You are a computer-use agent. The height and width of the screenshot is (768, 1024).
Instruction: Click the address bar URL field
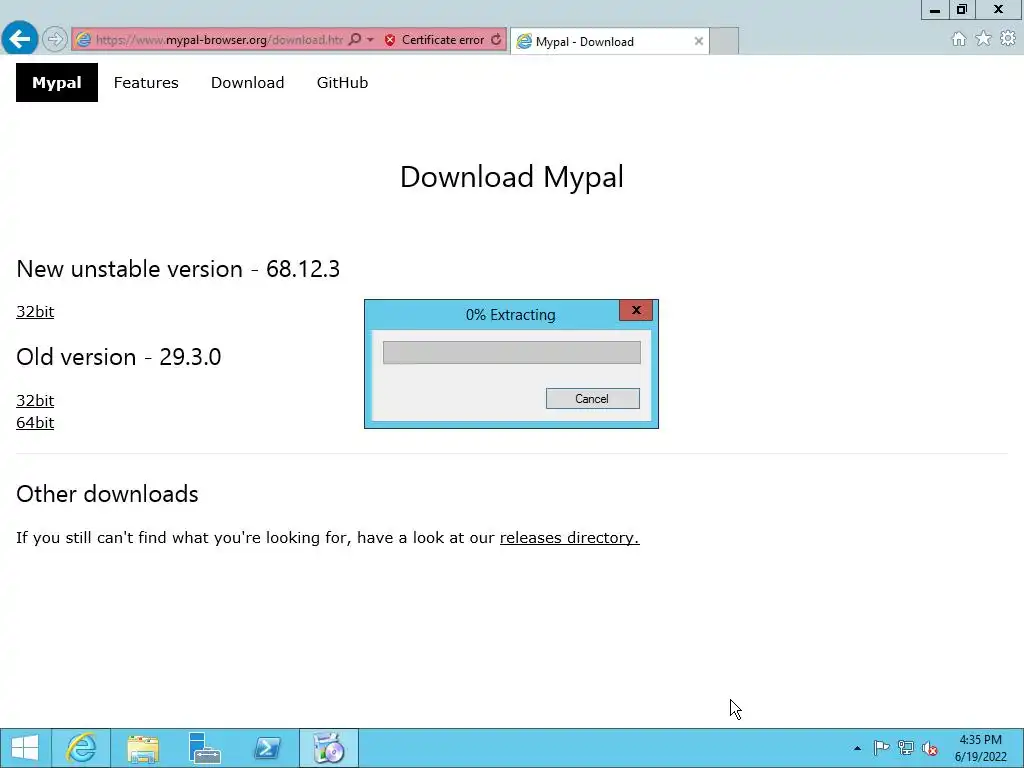coord(219,40)
